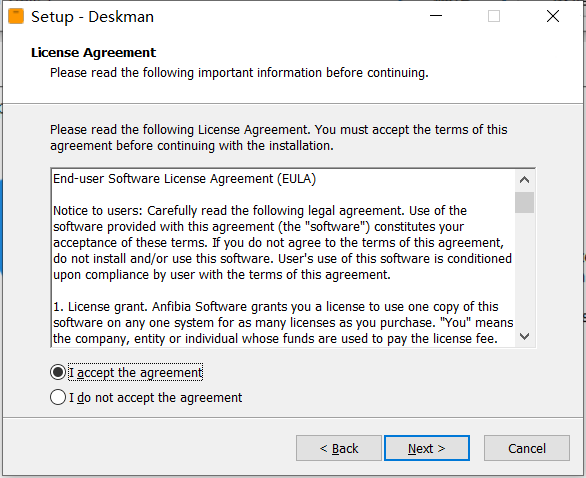Close the Setup - Deskman window

point(553,16)
